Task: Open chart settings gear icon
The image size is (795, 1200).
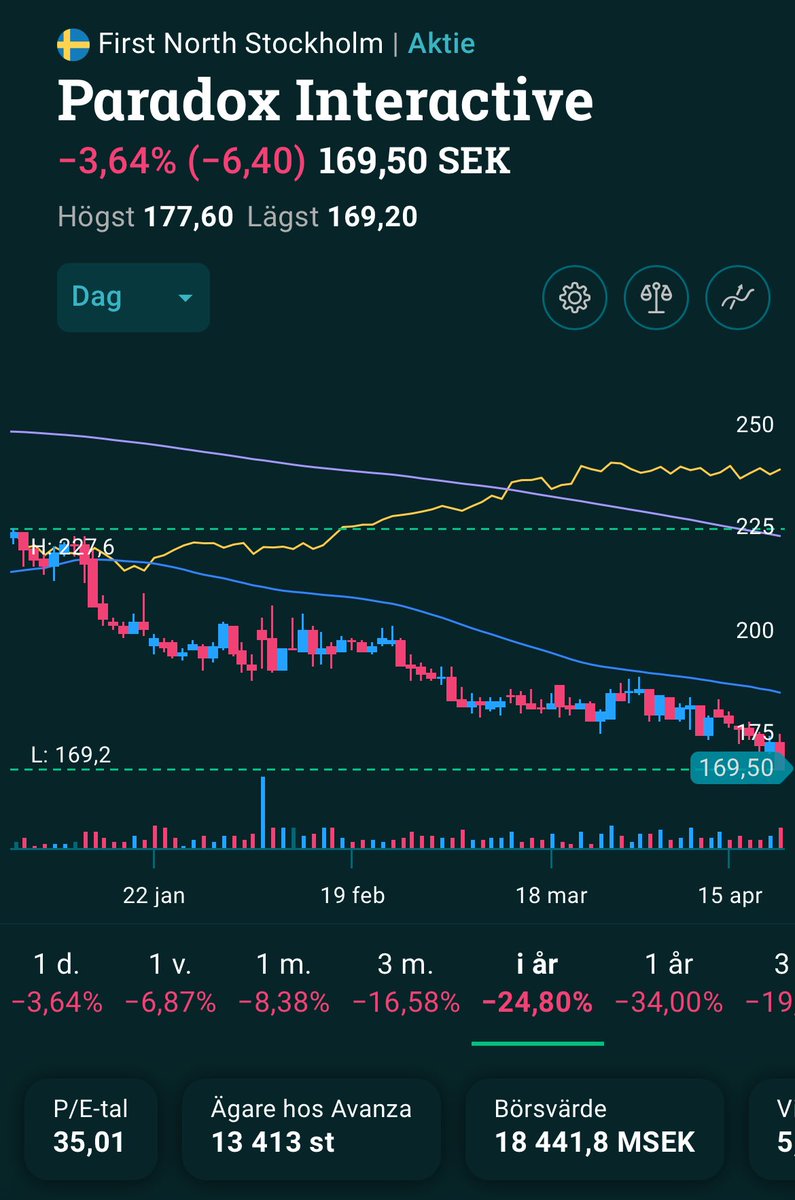Action: [574, 297]
